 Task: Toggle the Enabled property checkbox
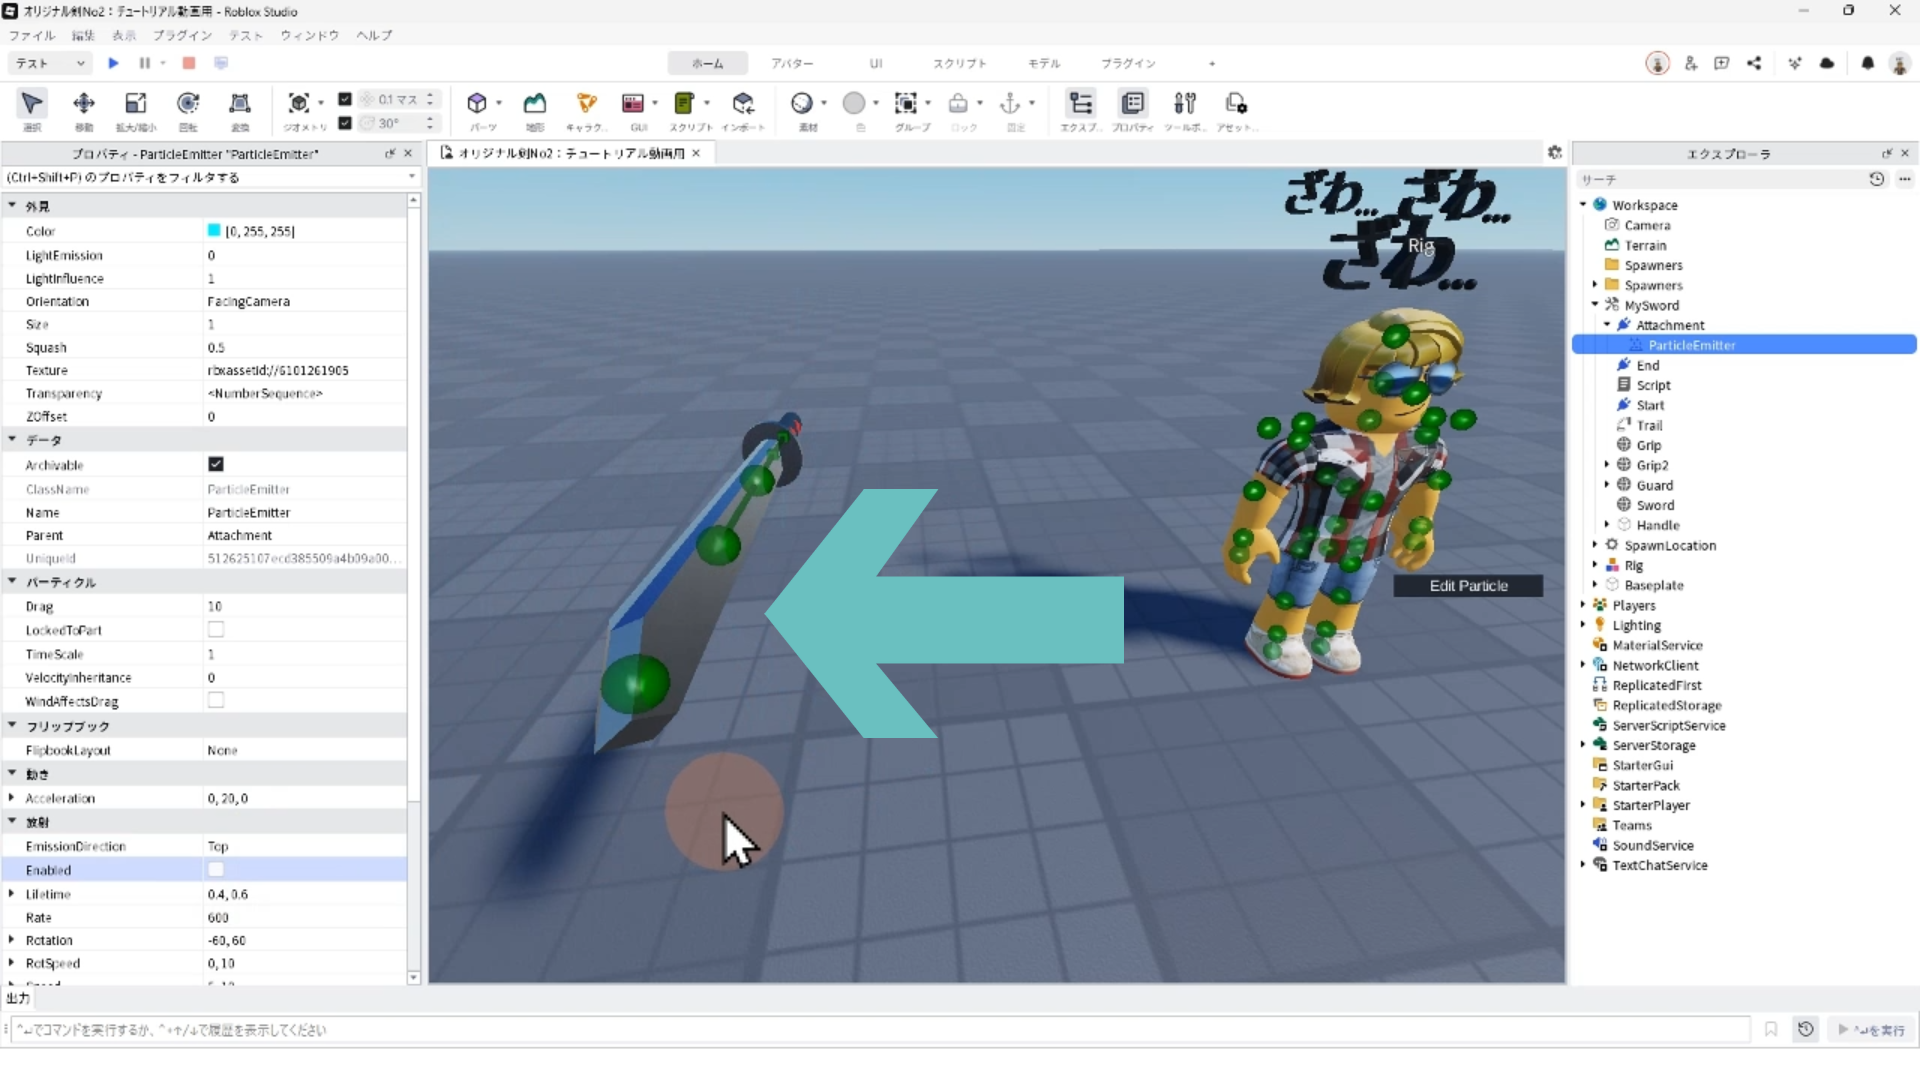click(216, 870)
